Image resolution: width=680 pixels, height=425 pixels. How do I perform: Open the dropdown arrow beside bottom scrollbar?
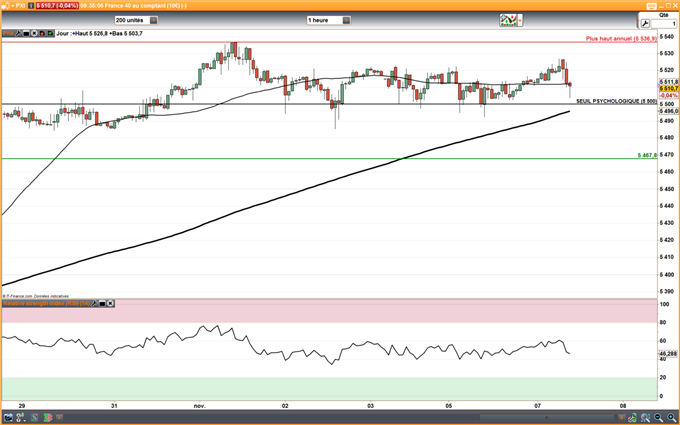click(x=621, y=418)
